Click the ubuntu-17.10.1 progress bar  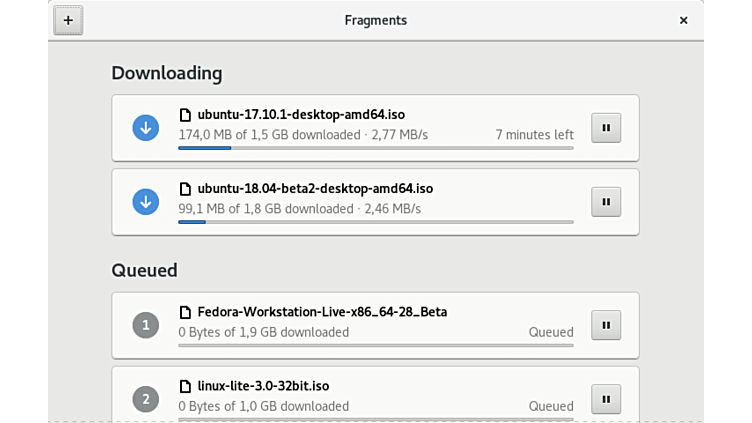pos(376,148)
